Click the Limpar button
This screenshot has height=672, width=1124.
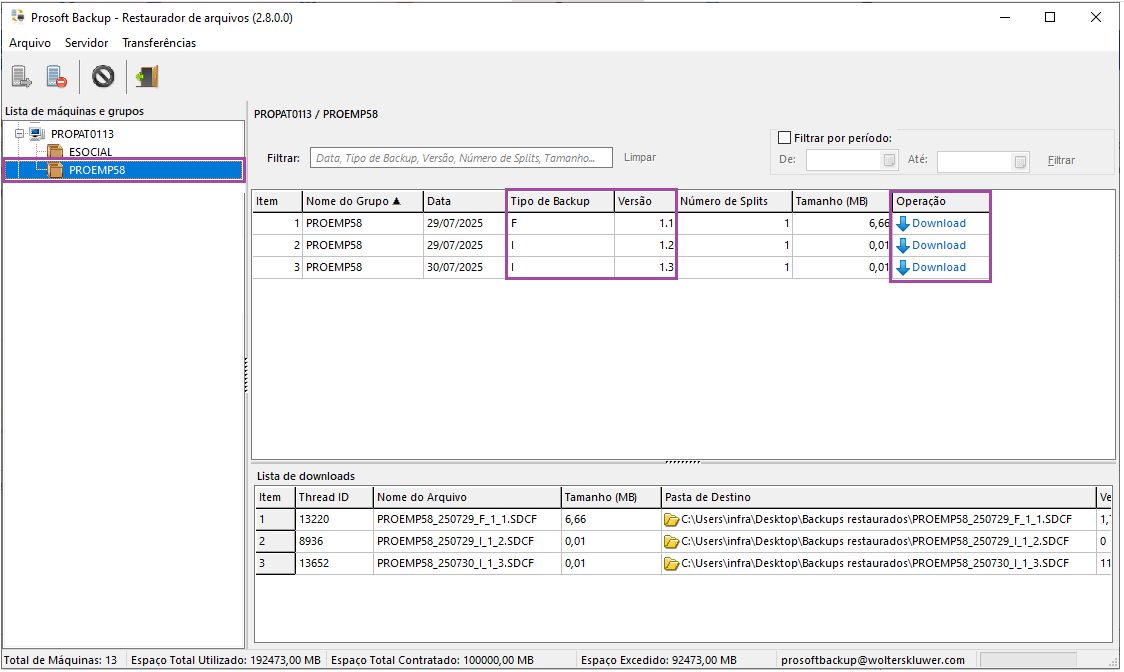639,157
